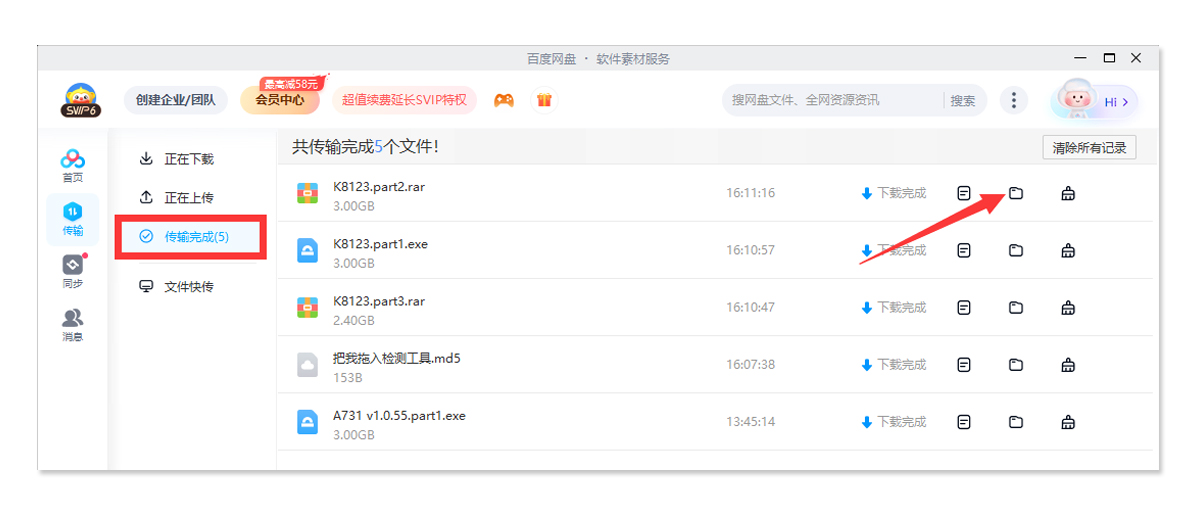Open the 同步 sync sidebar icon
Screen dimensions: 1200x514
(73, 270)
